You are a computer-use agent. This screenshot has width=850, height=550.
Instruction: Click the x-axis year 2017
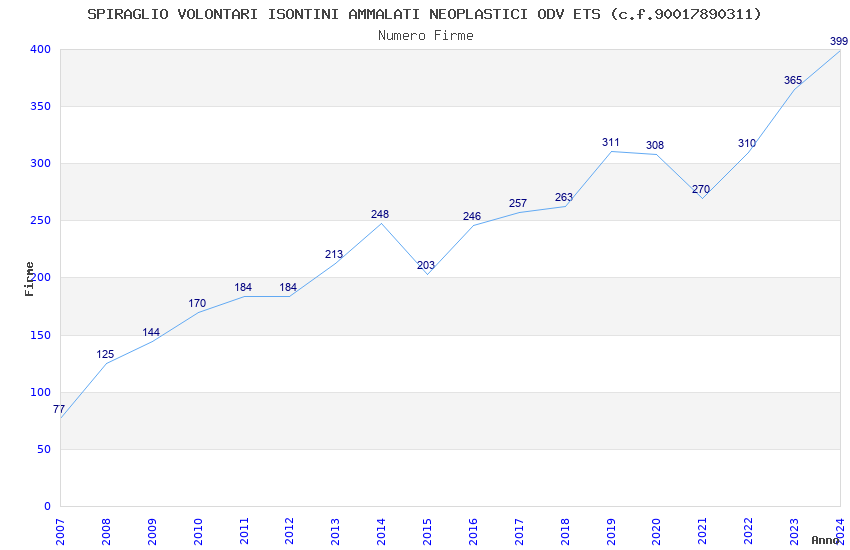click(x=519, y=532)
